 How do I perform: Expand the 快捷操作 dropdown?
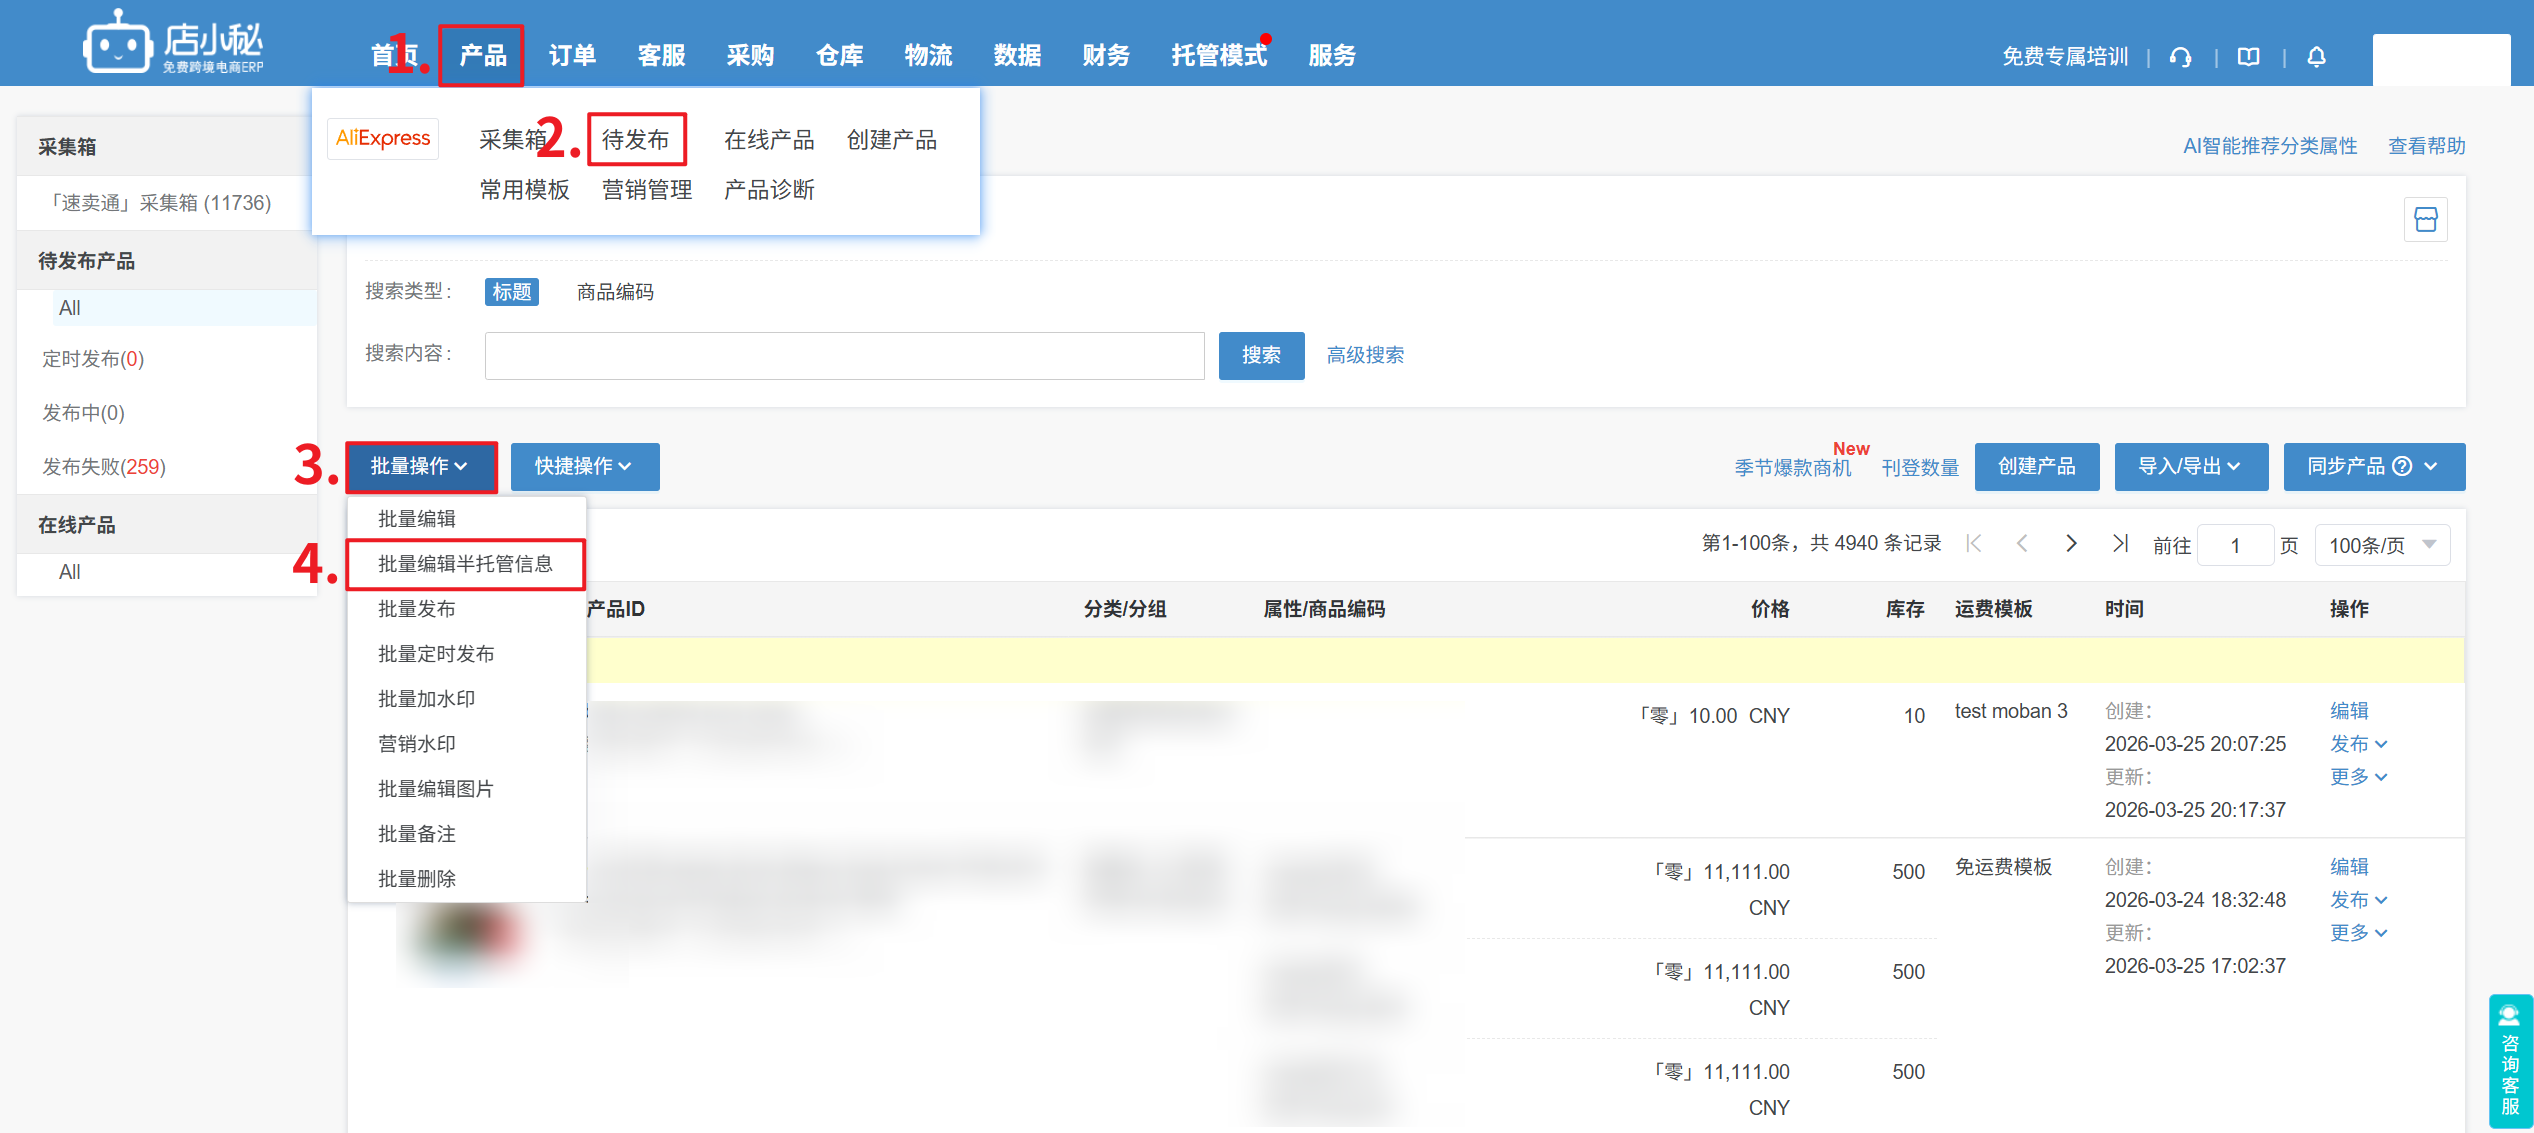(x=584, y=466)
